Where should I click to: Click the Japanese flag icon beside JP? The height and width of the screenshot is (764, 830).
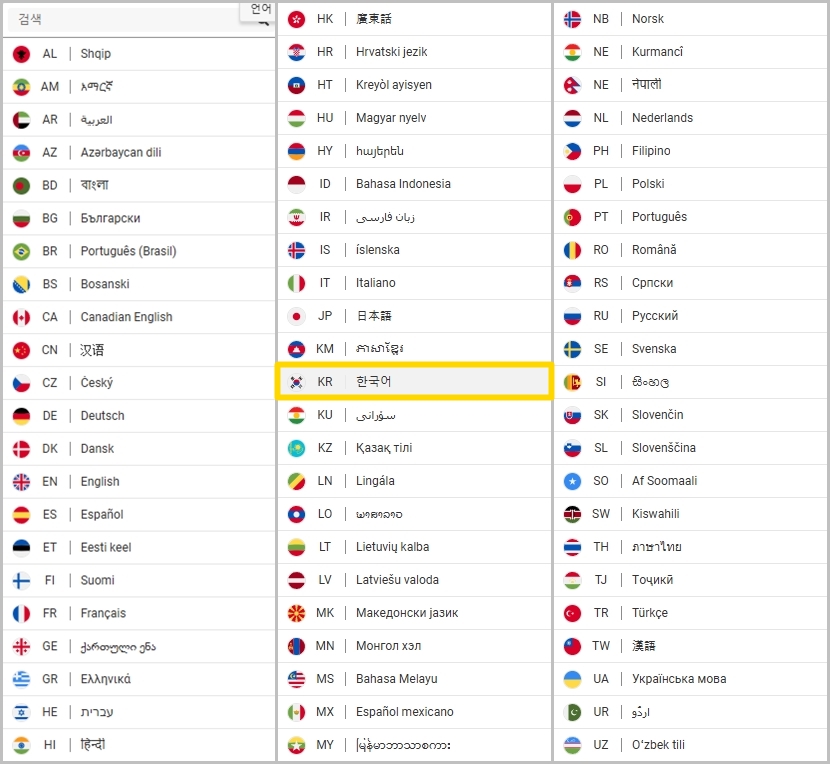296,317
